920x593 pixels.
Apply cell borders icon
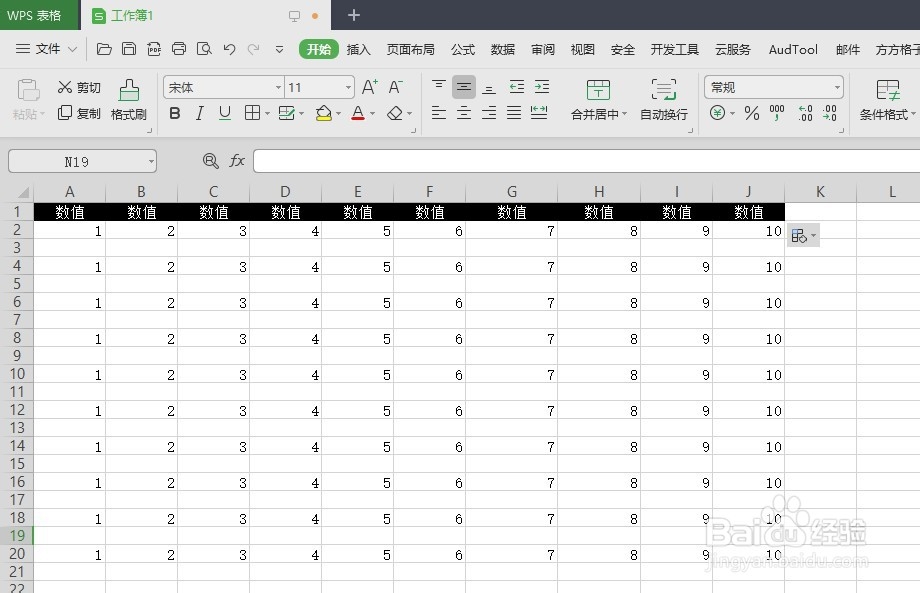click(252, 113)
